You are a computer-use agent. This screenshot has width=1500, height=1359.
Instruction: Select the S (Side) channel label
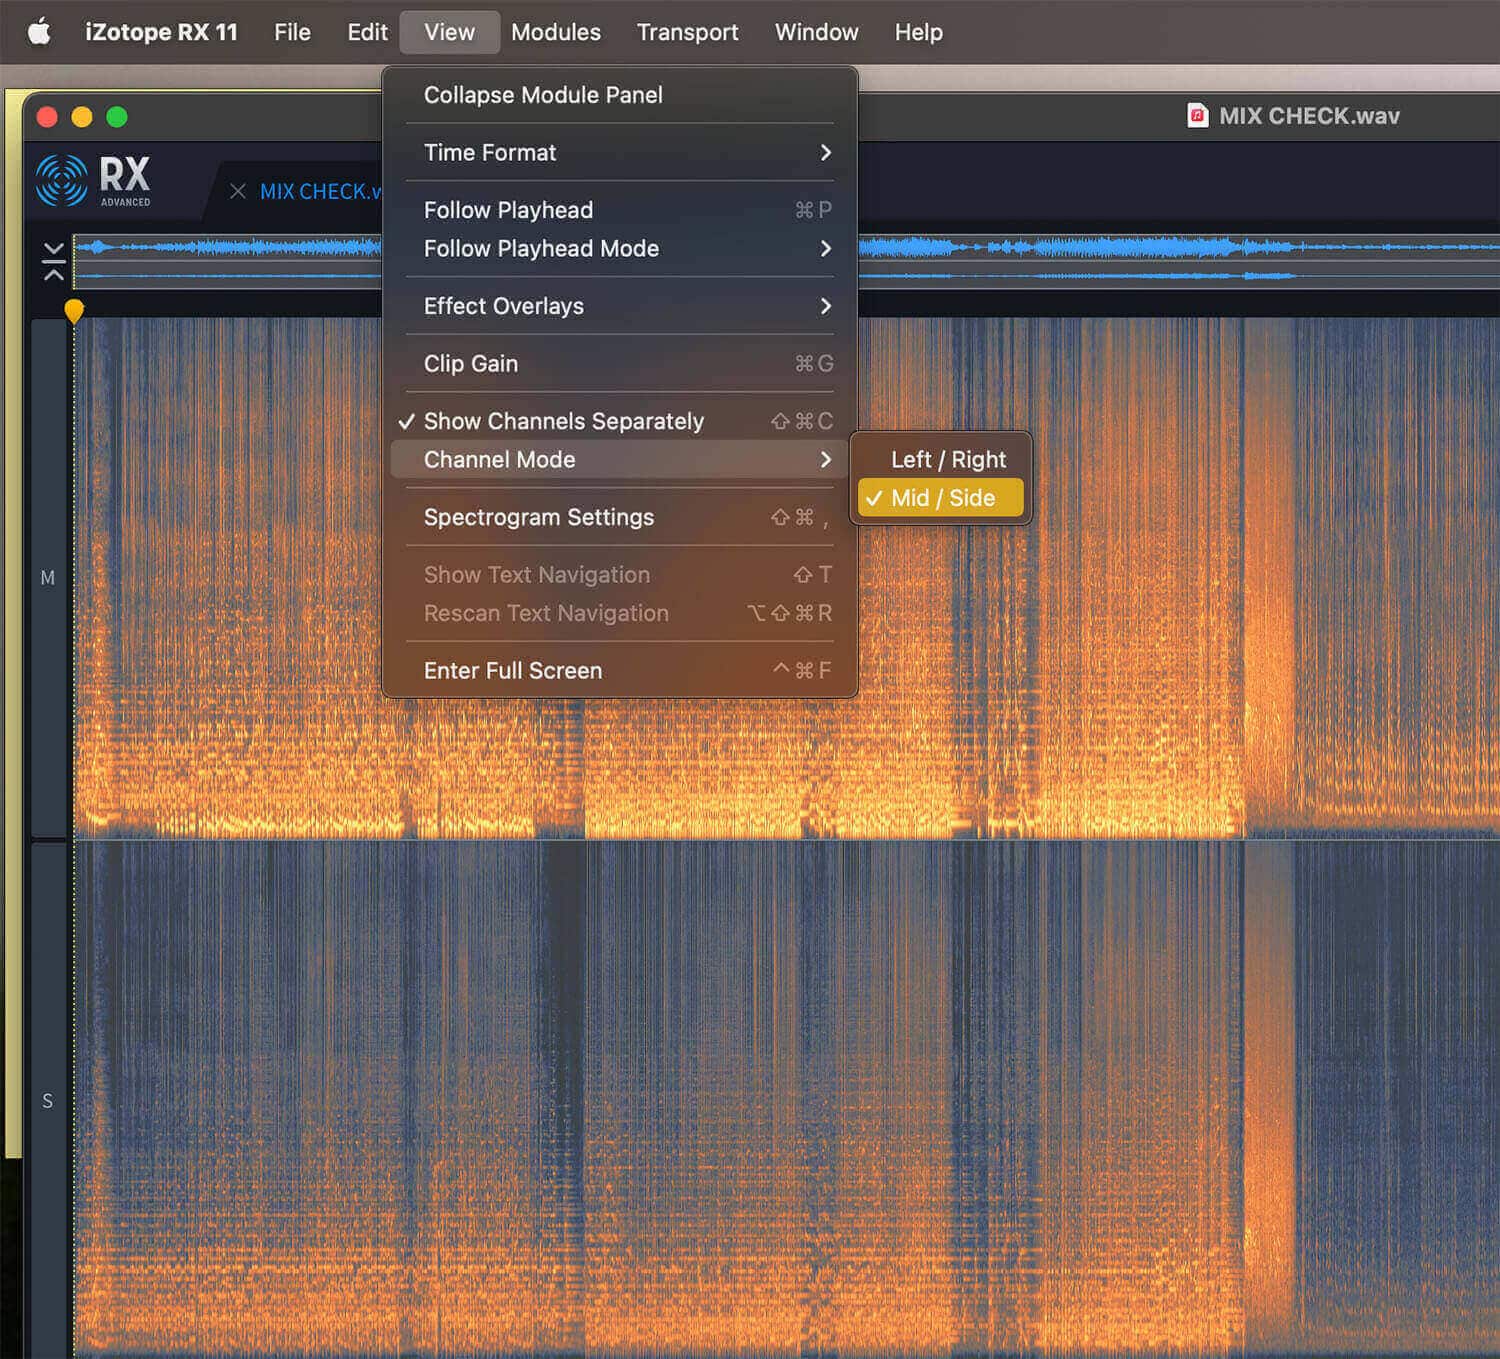click(47, 1101)
